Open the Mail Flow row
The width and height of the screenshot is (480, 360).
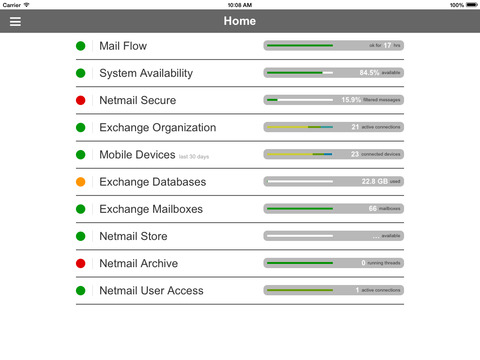click(240, 46)
